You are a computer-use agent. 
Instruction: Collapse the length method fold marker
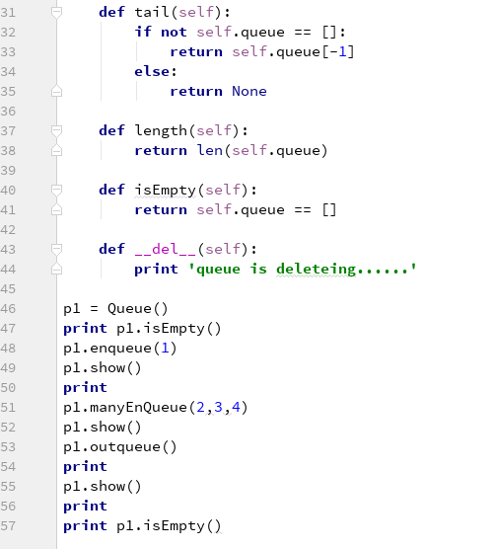pos(56,131)
